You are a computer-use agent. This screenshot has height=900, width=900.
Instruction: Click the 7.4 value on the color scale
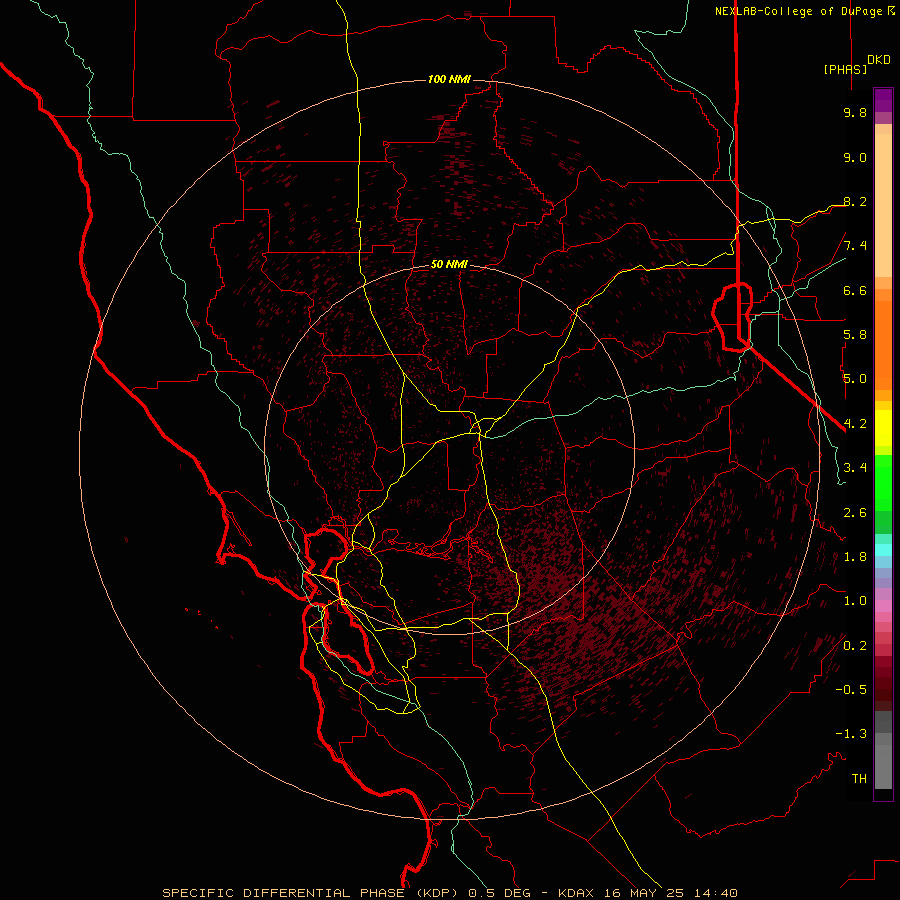pos(855,246)
